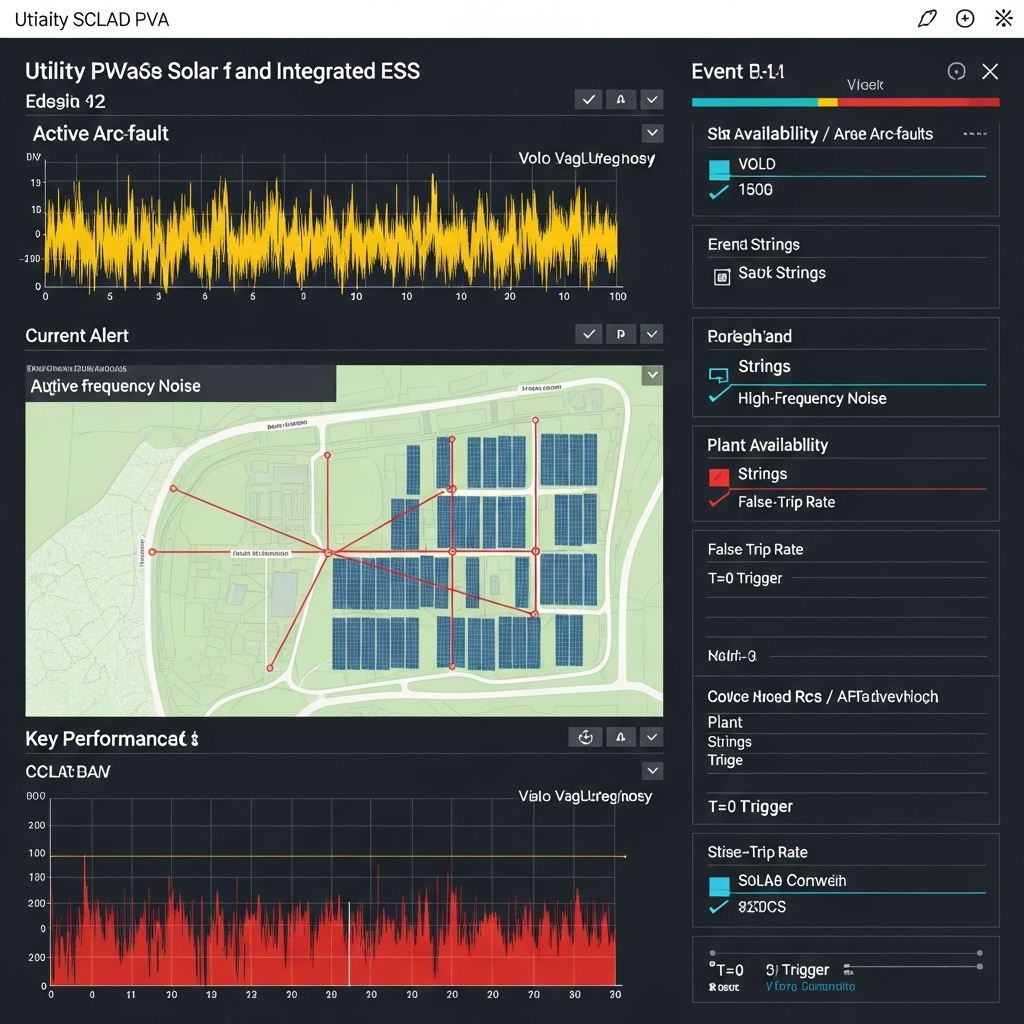Toggle the checkmark above Active Arc-fault chart
The height and width of the screenshot is (1024, 1024).
pyautogui.click(x=588, y=99)
